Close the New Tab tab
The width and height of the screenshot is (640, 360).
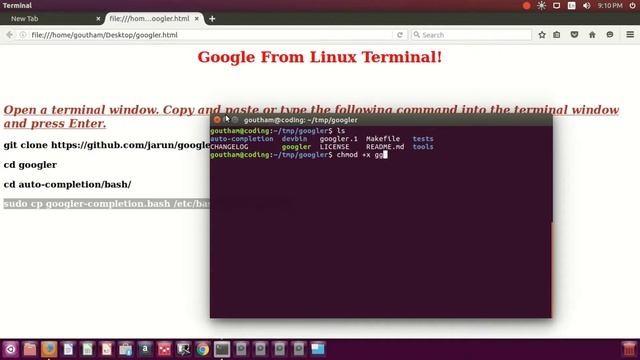(98, 19)
